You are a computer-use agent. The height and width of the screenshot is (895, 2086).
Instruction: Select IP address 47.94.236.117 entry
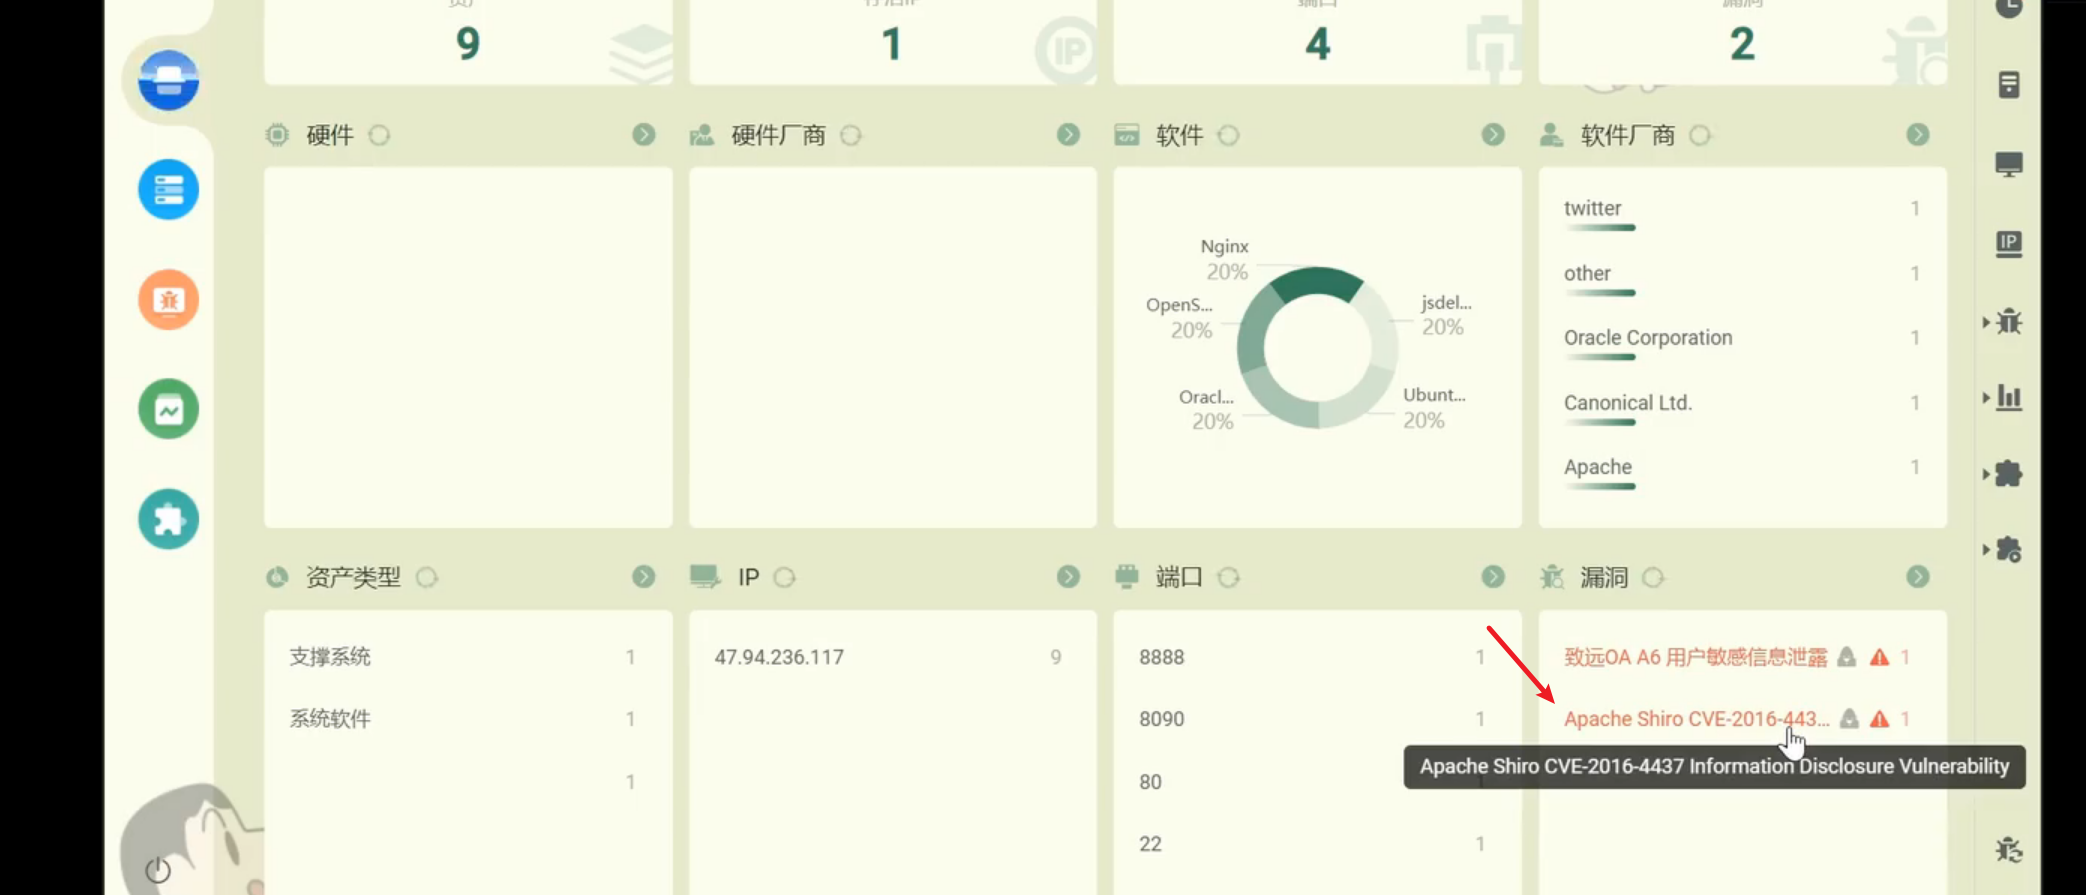pos(779,657)
